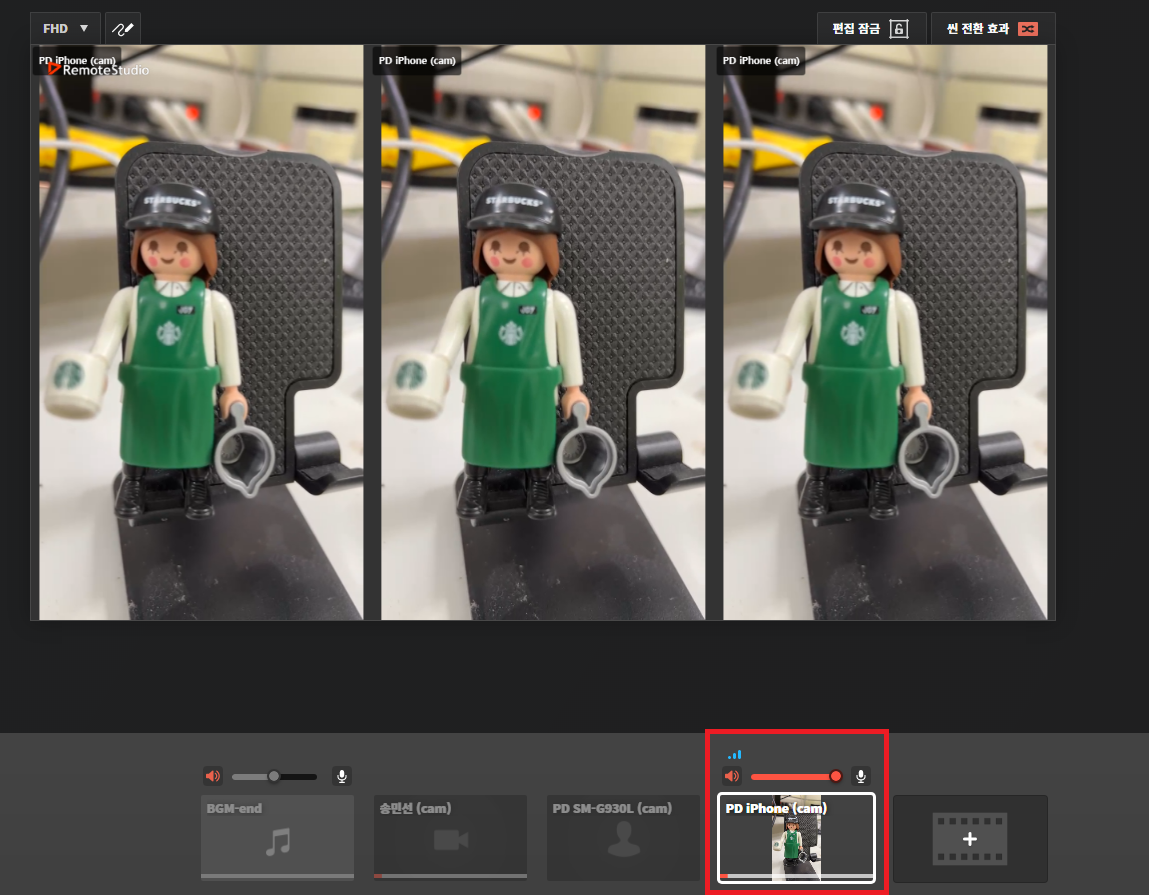The height and width of the screenshot is (895, 1149).
Task: Adjust the BGM-end volume slider
Action: (274, 776)
